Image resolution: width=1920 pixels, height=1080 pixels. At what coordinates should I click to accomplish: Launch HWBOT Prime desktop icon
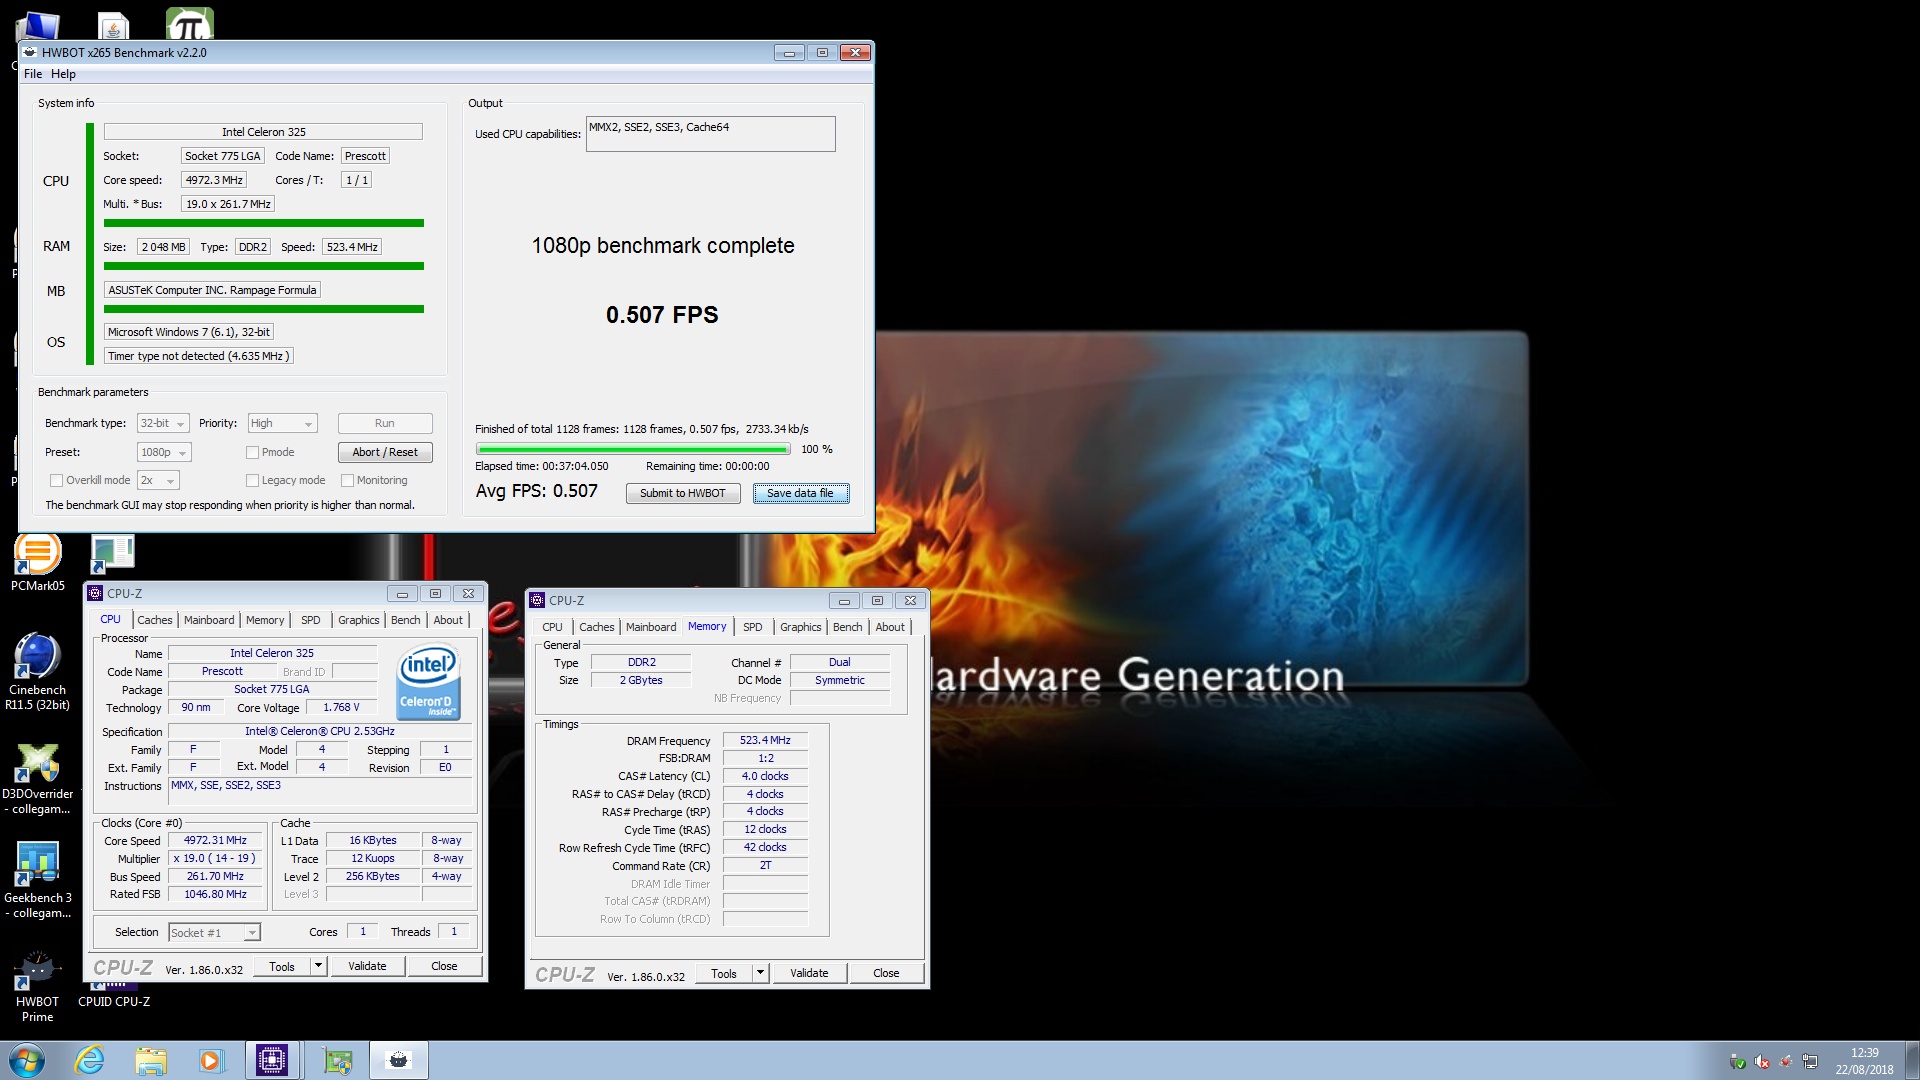coord(37,985)
